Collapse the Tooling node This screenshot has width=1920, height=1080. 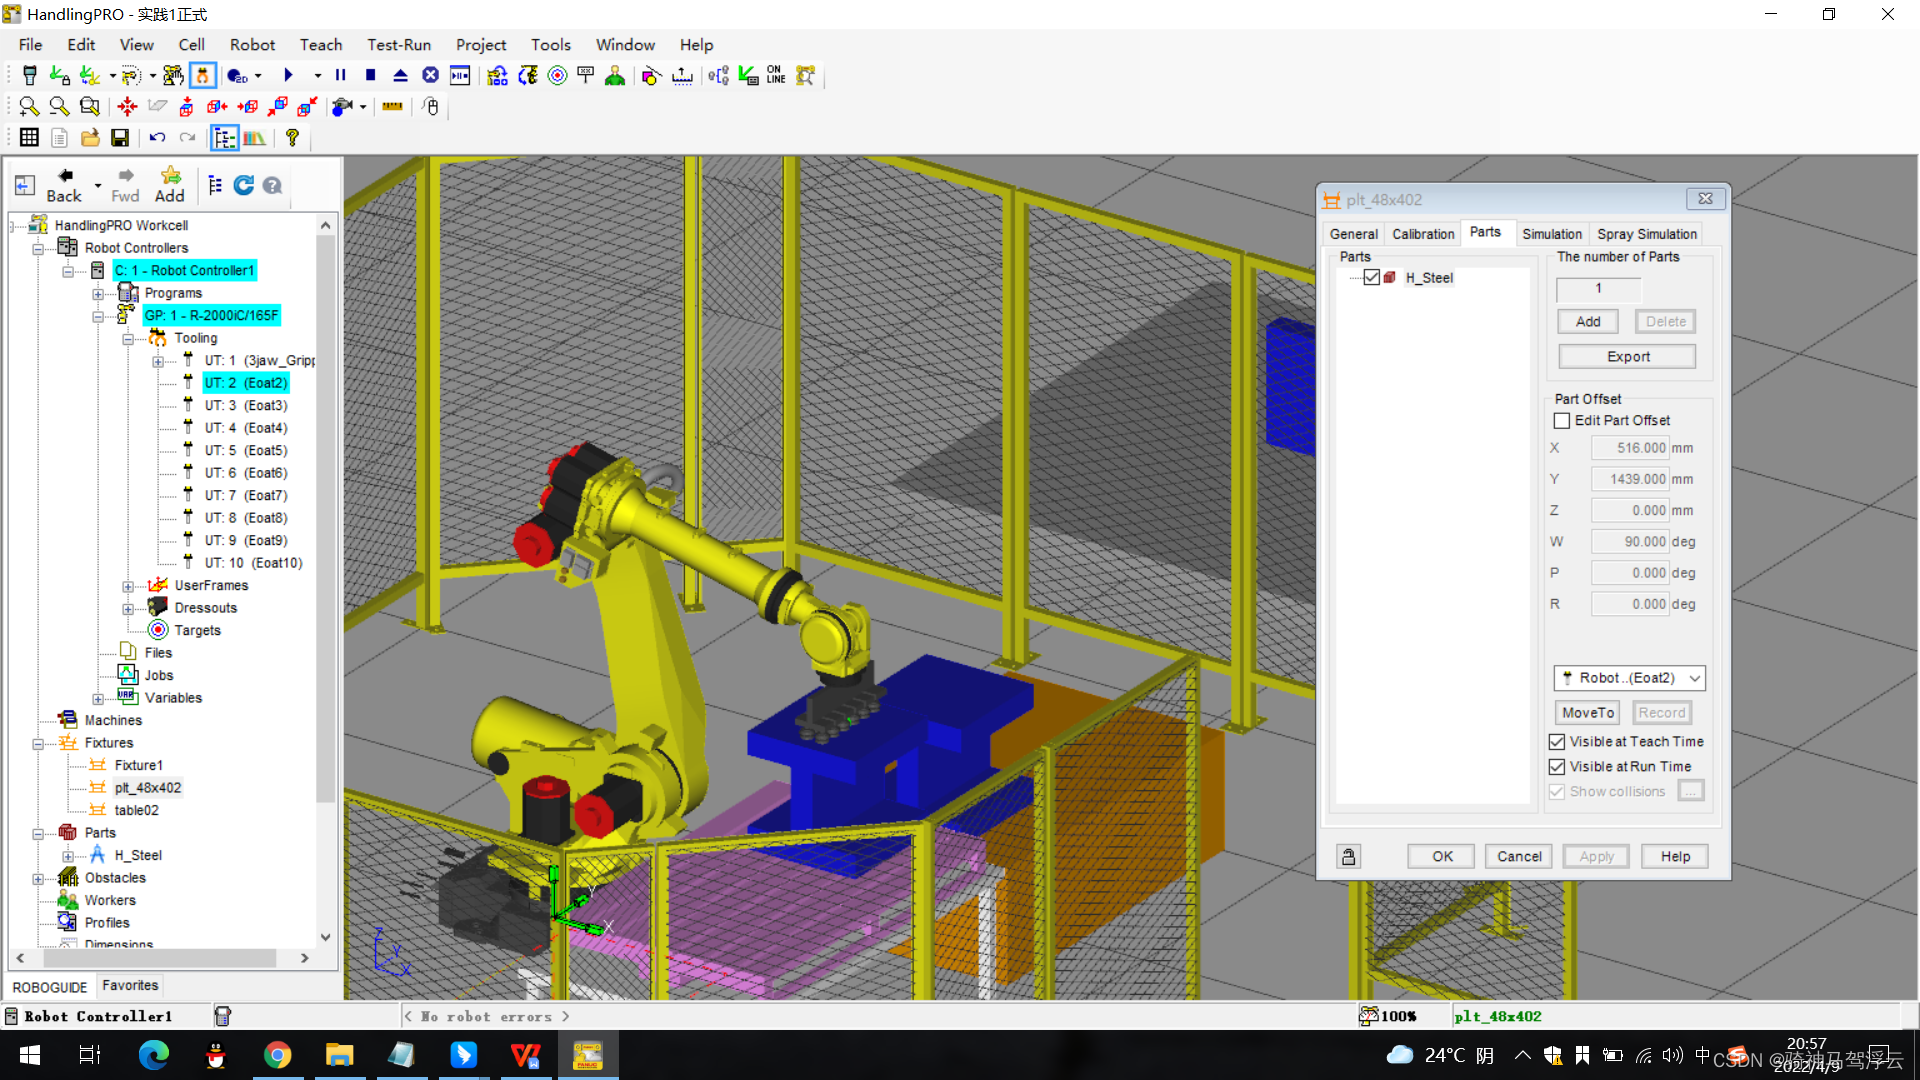tap(128, 339)
